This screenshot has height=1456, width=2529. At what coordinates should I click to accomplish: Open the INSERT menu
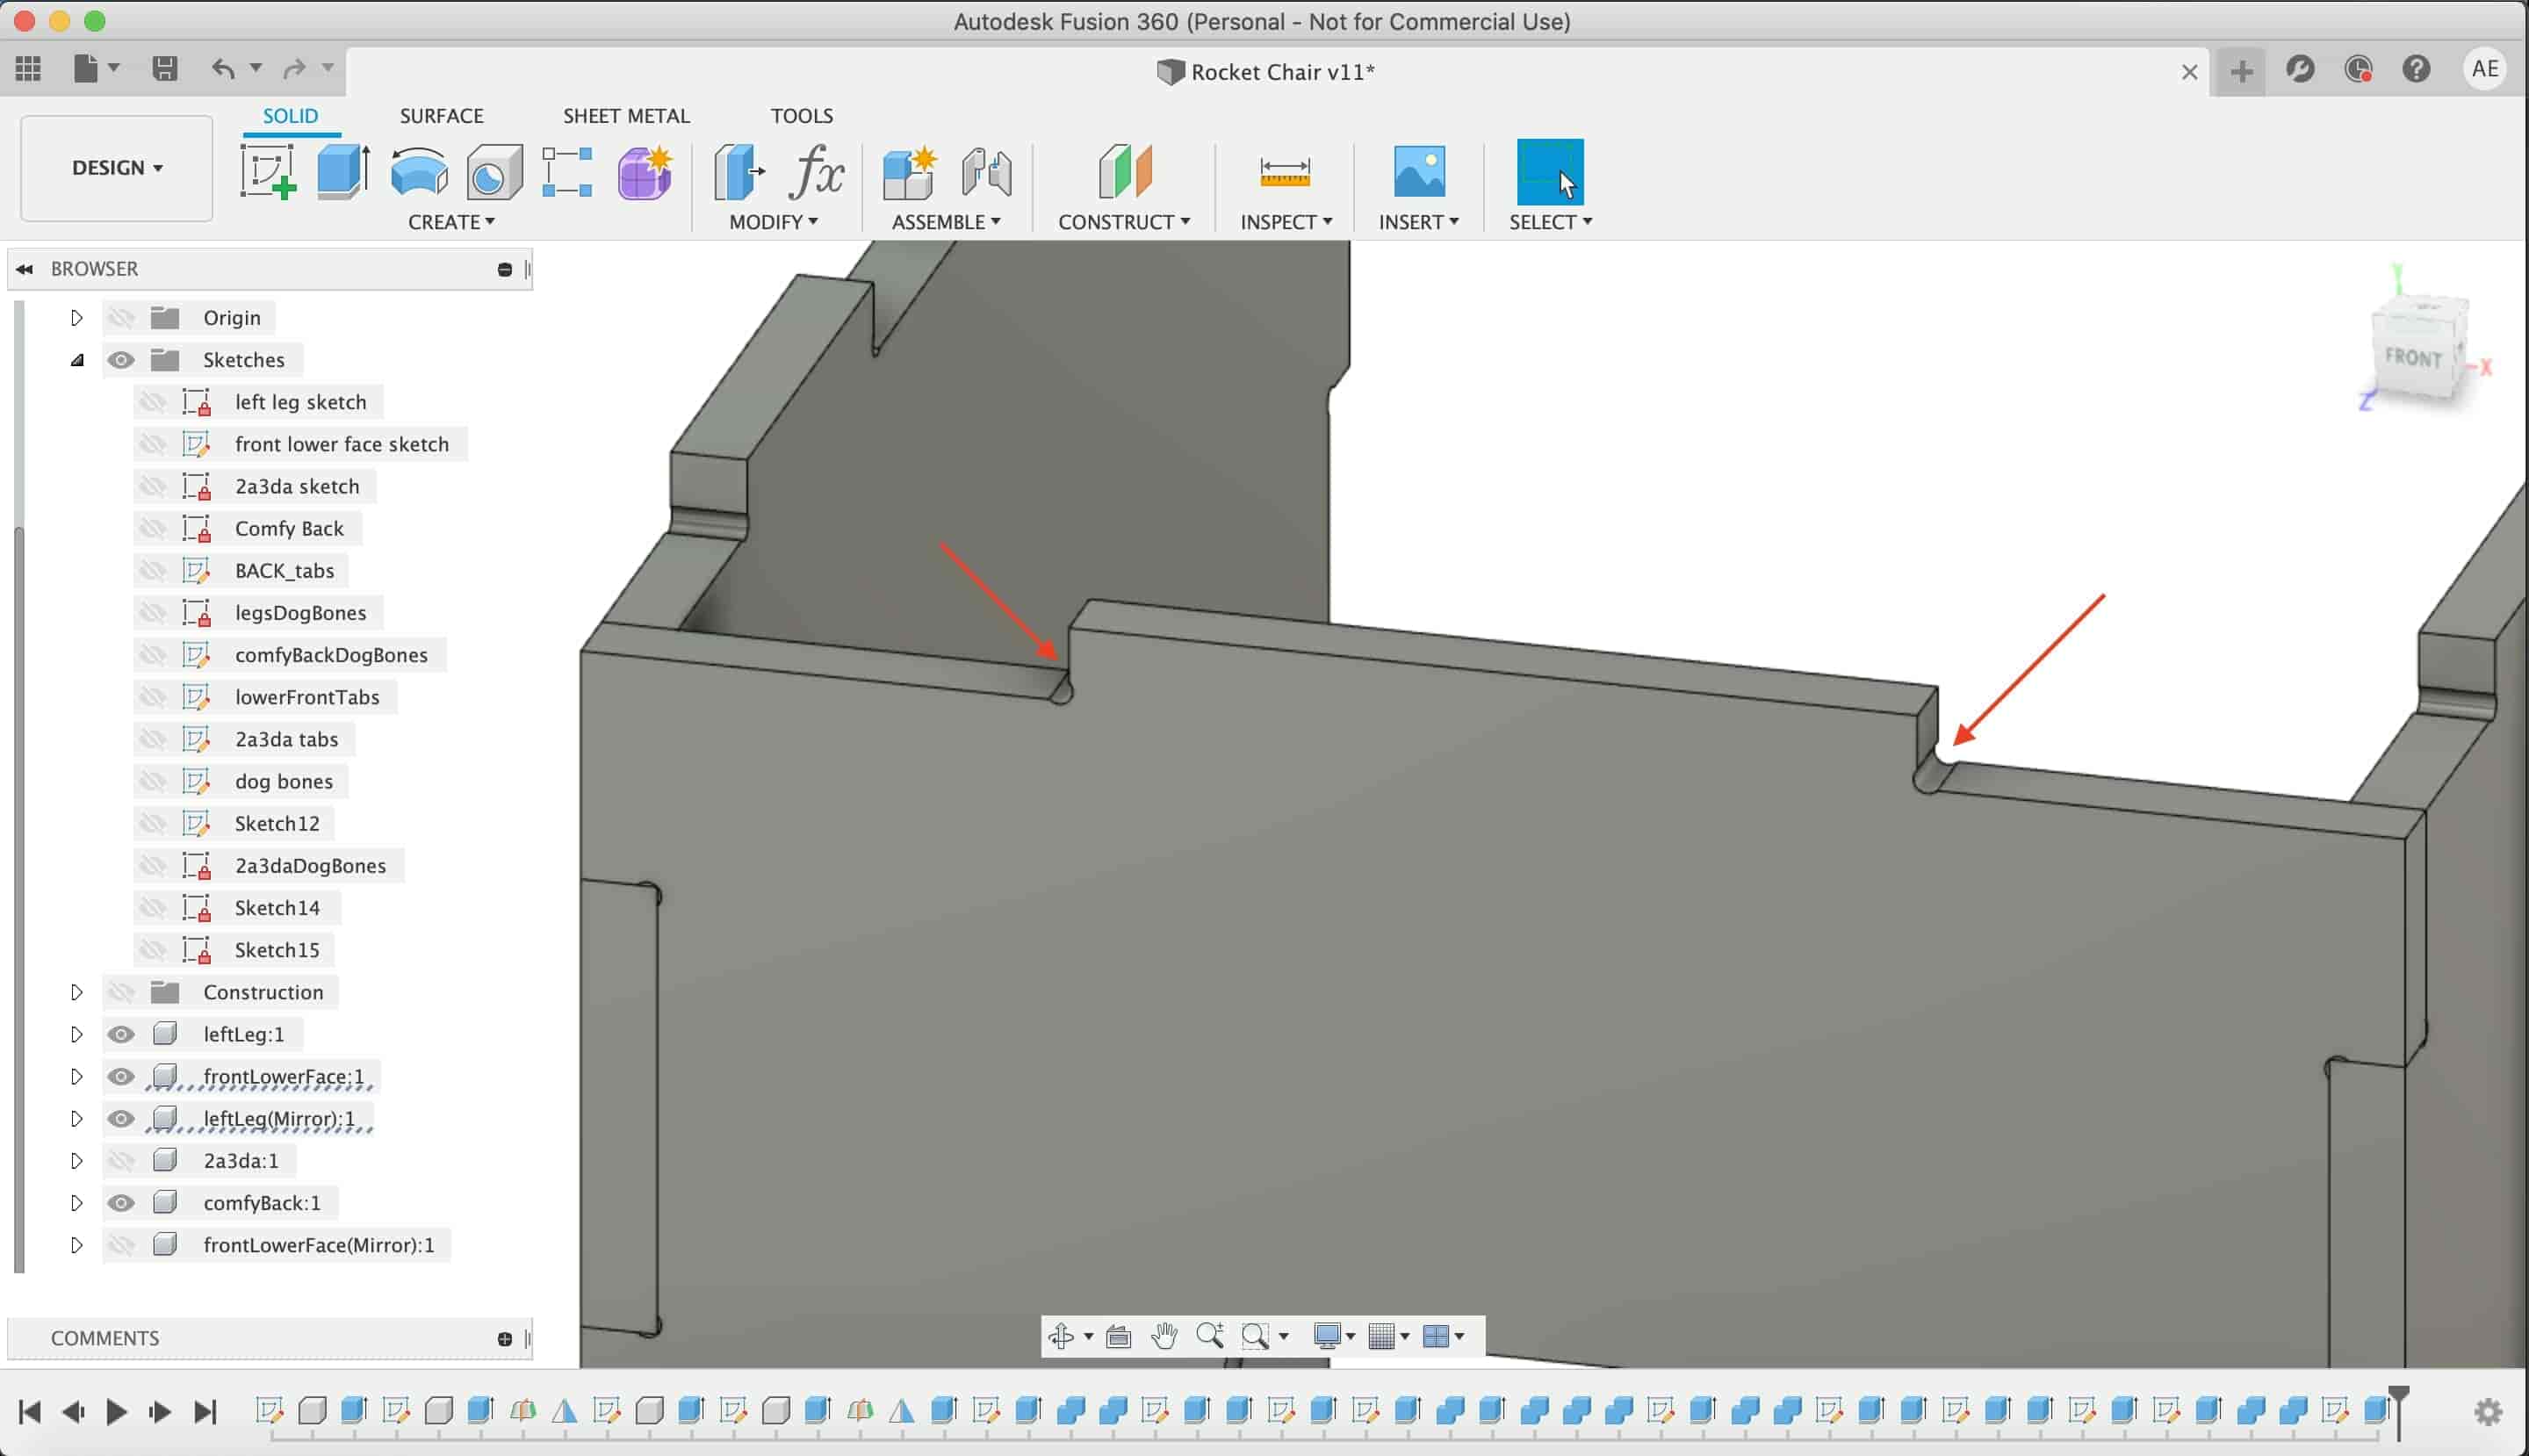click(1418, 222)
